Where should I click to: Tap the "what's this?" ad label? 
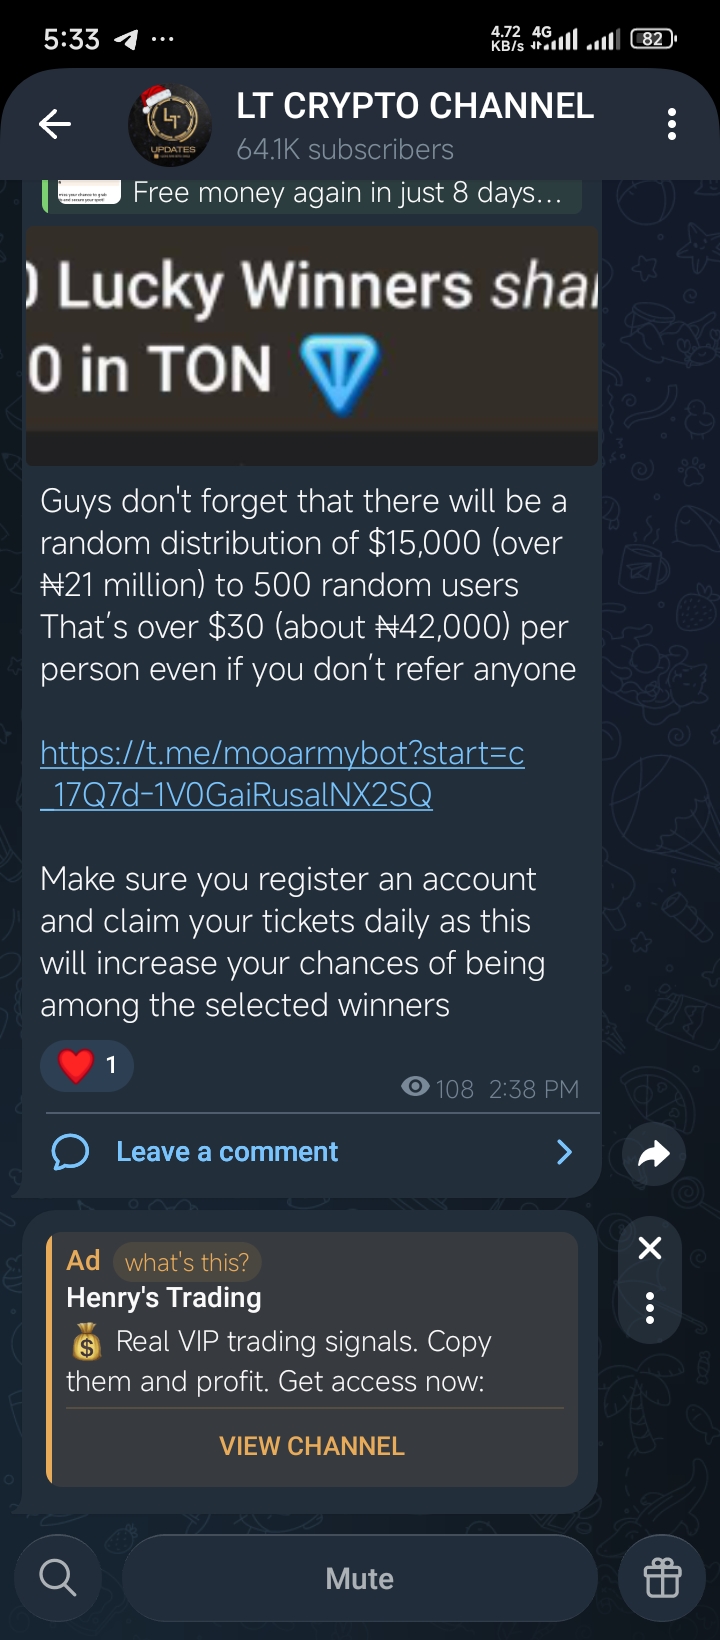pyautogui.click(x=187, y=1262)
